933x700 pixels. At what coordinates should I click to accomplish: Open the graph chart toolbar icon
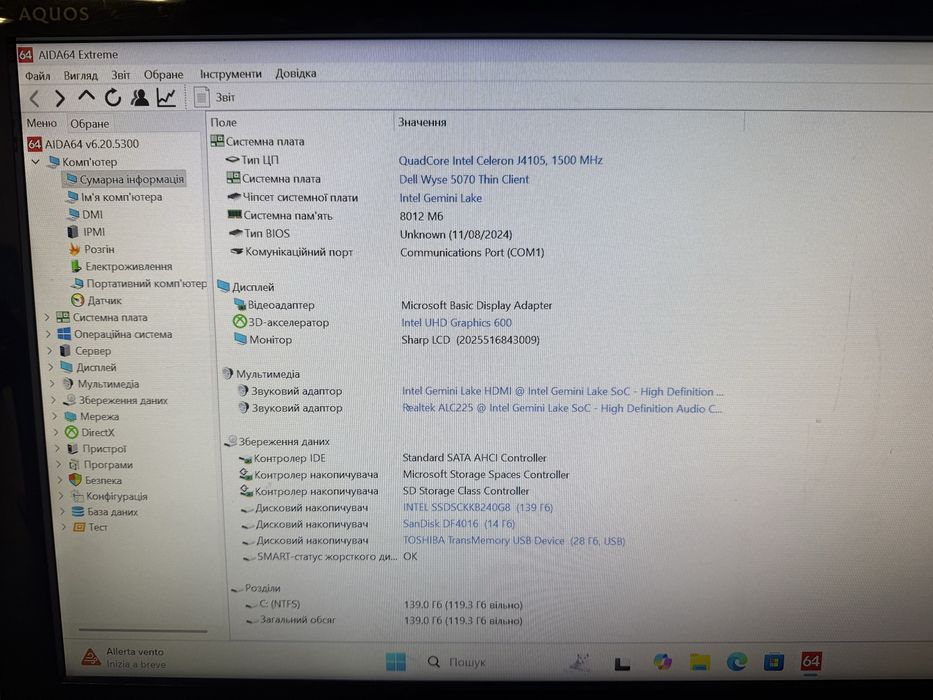point(166,97)
